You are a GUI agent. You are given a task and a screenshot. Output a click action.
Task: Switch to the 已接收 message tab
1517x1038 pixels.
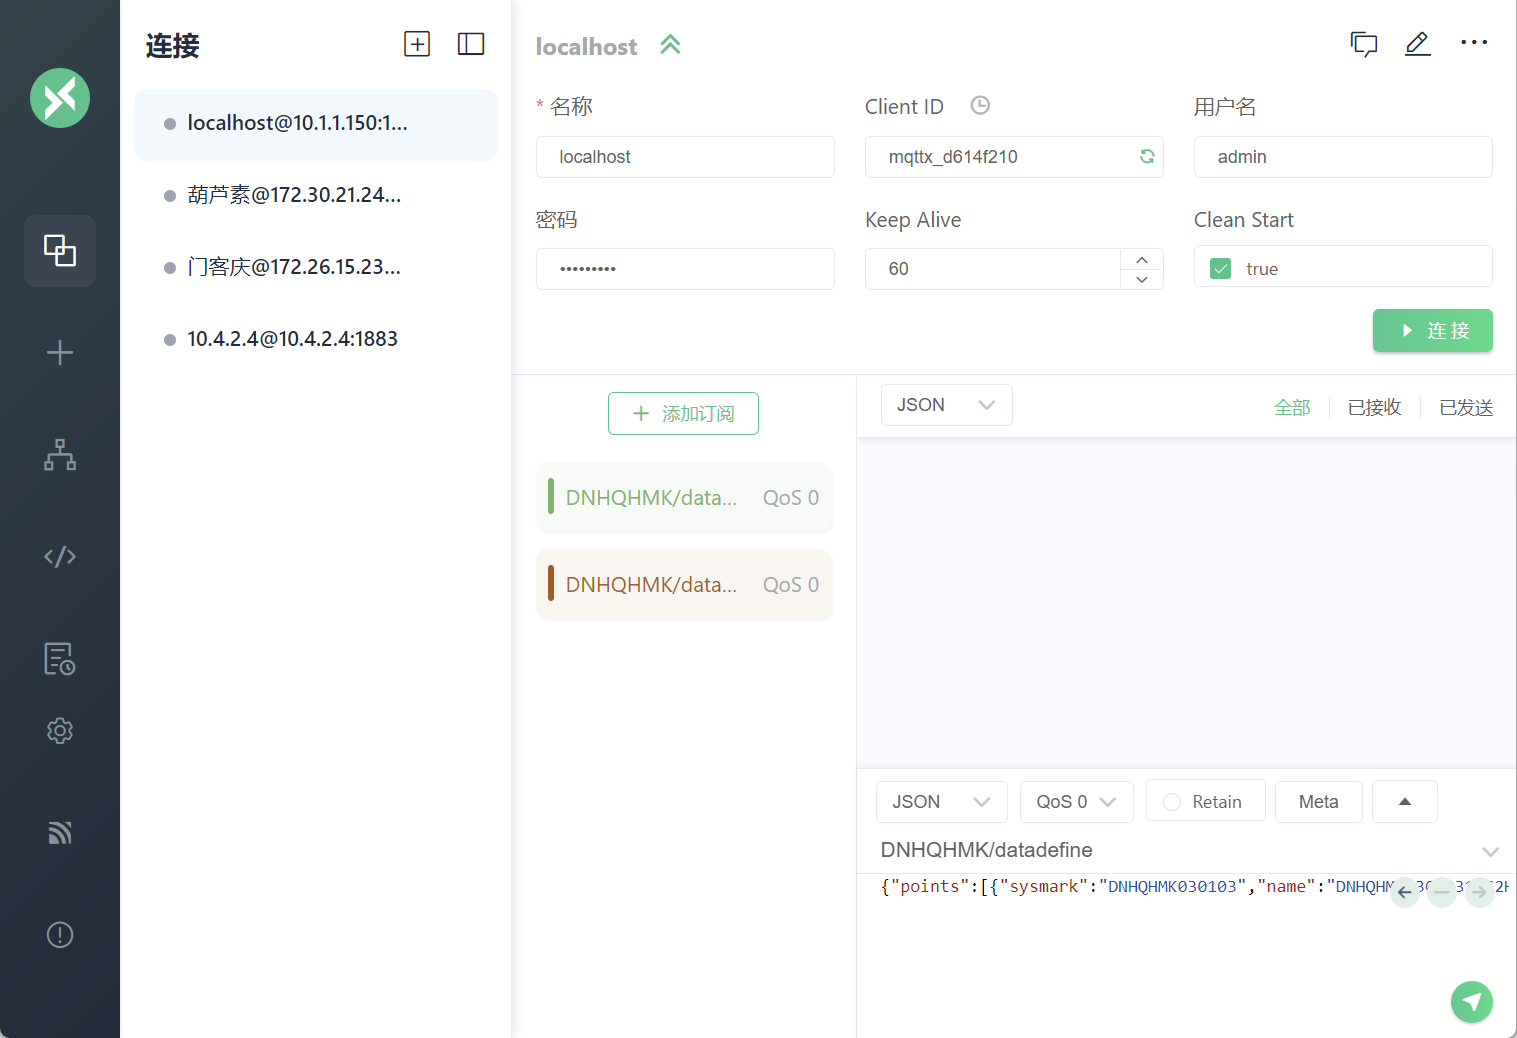tap(1374, 407)
